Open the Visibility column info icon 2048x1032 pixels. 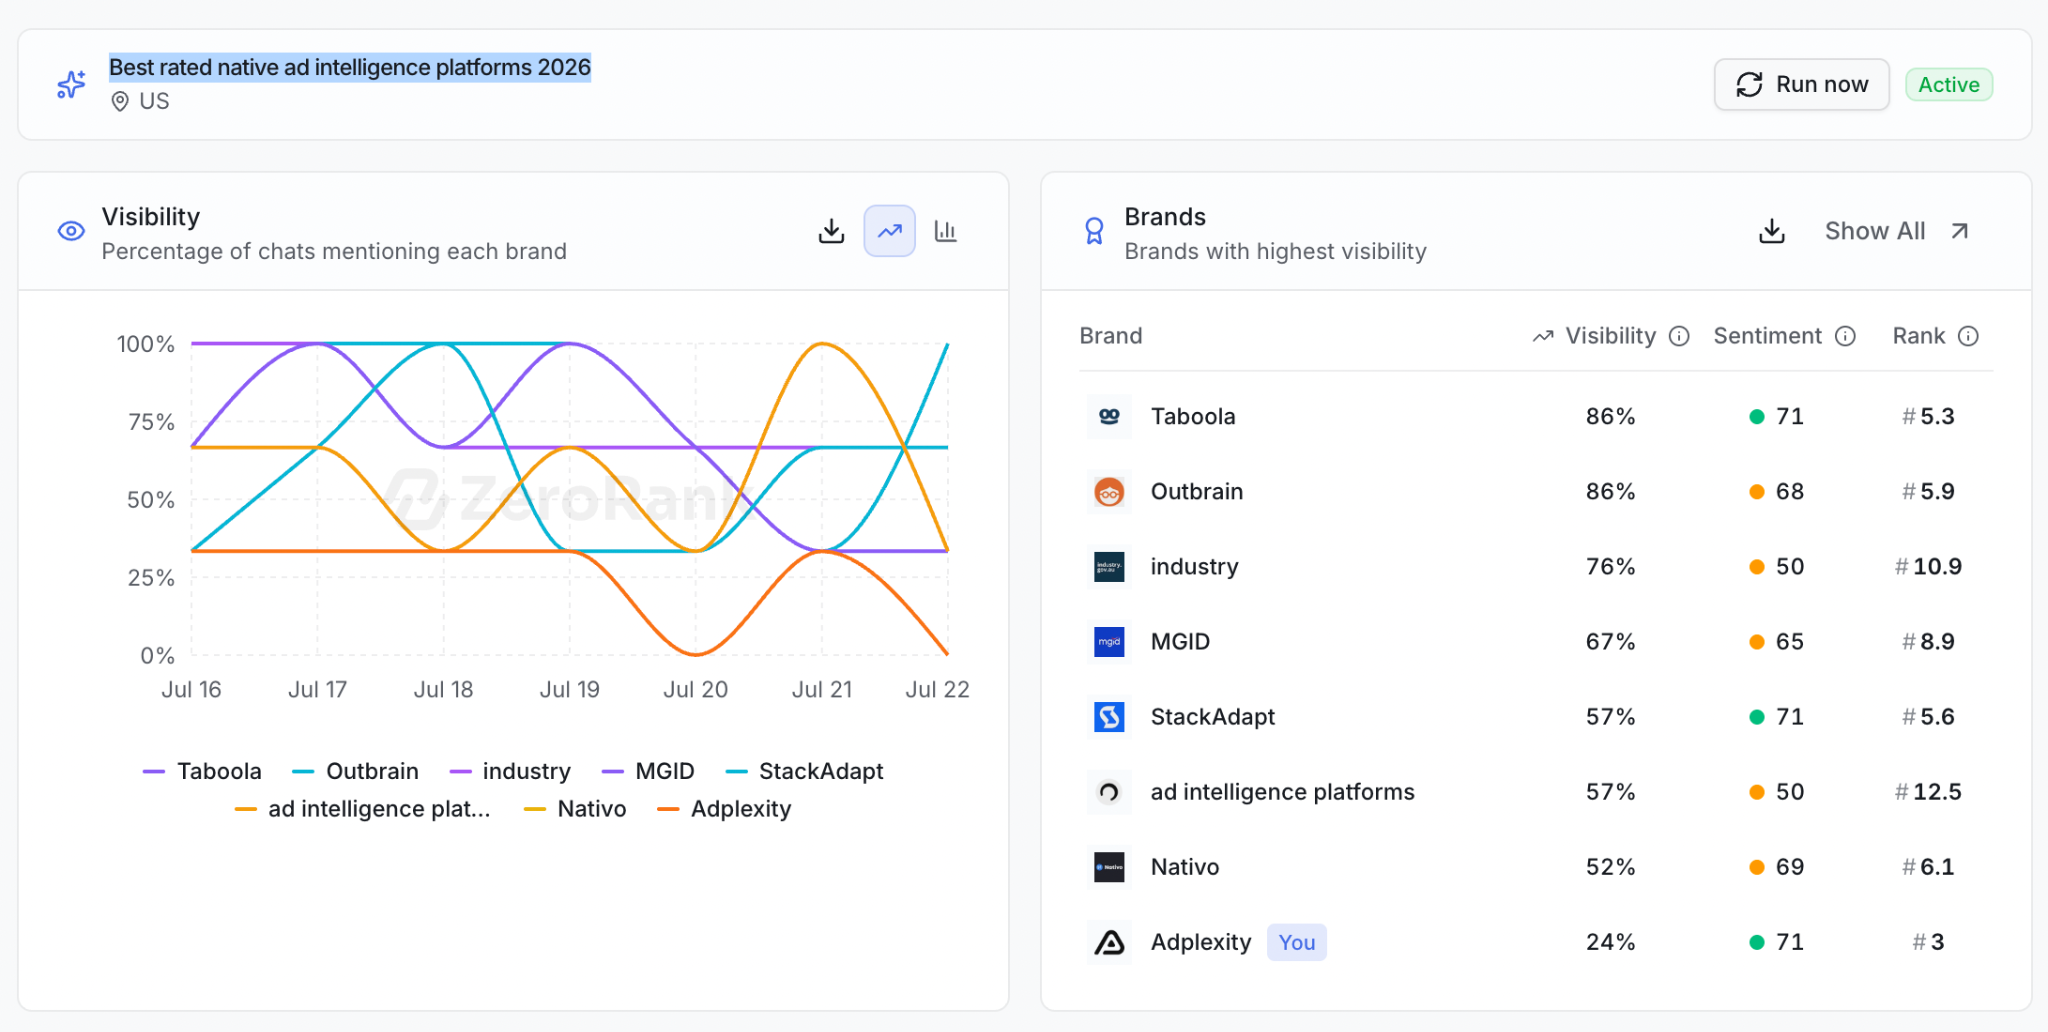click(1680, 336)
